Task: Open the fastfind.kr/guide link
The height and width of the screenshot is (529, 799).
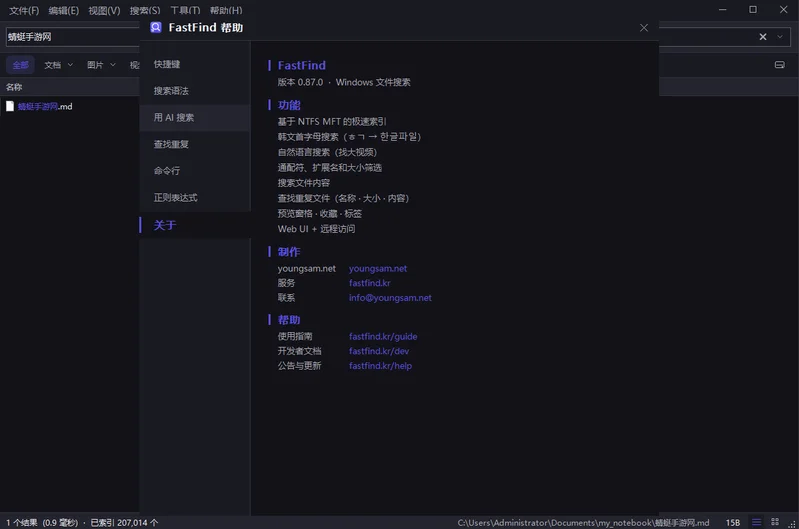Action: (383, 336)
